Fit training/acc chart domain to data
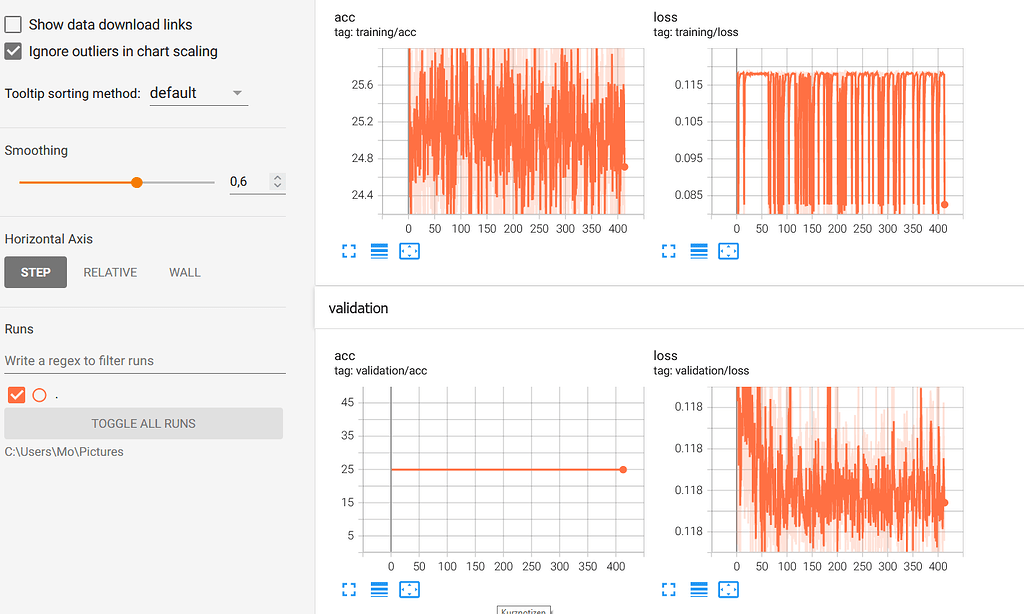This screenshot has height=614, width=1024. pyautogui.click(x=409, y=251)
